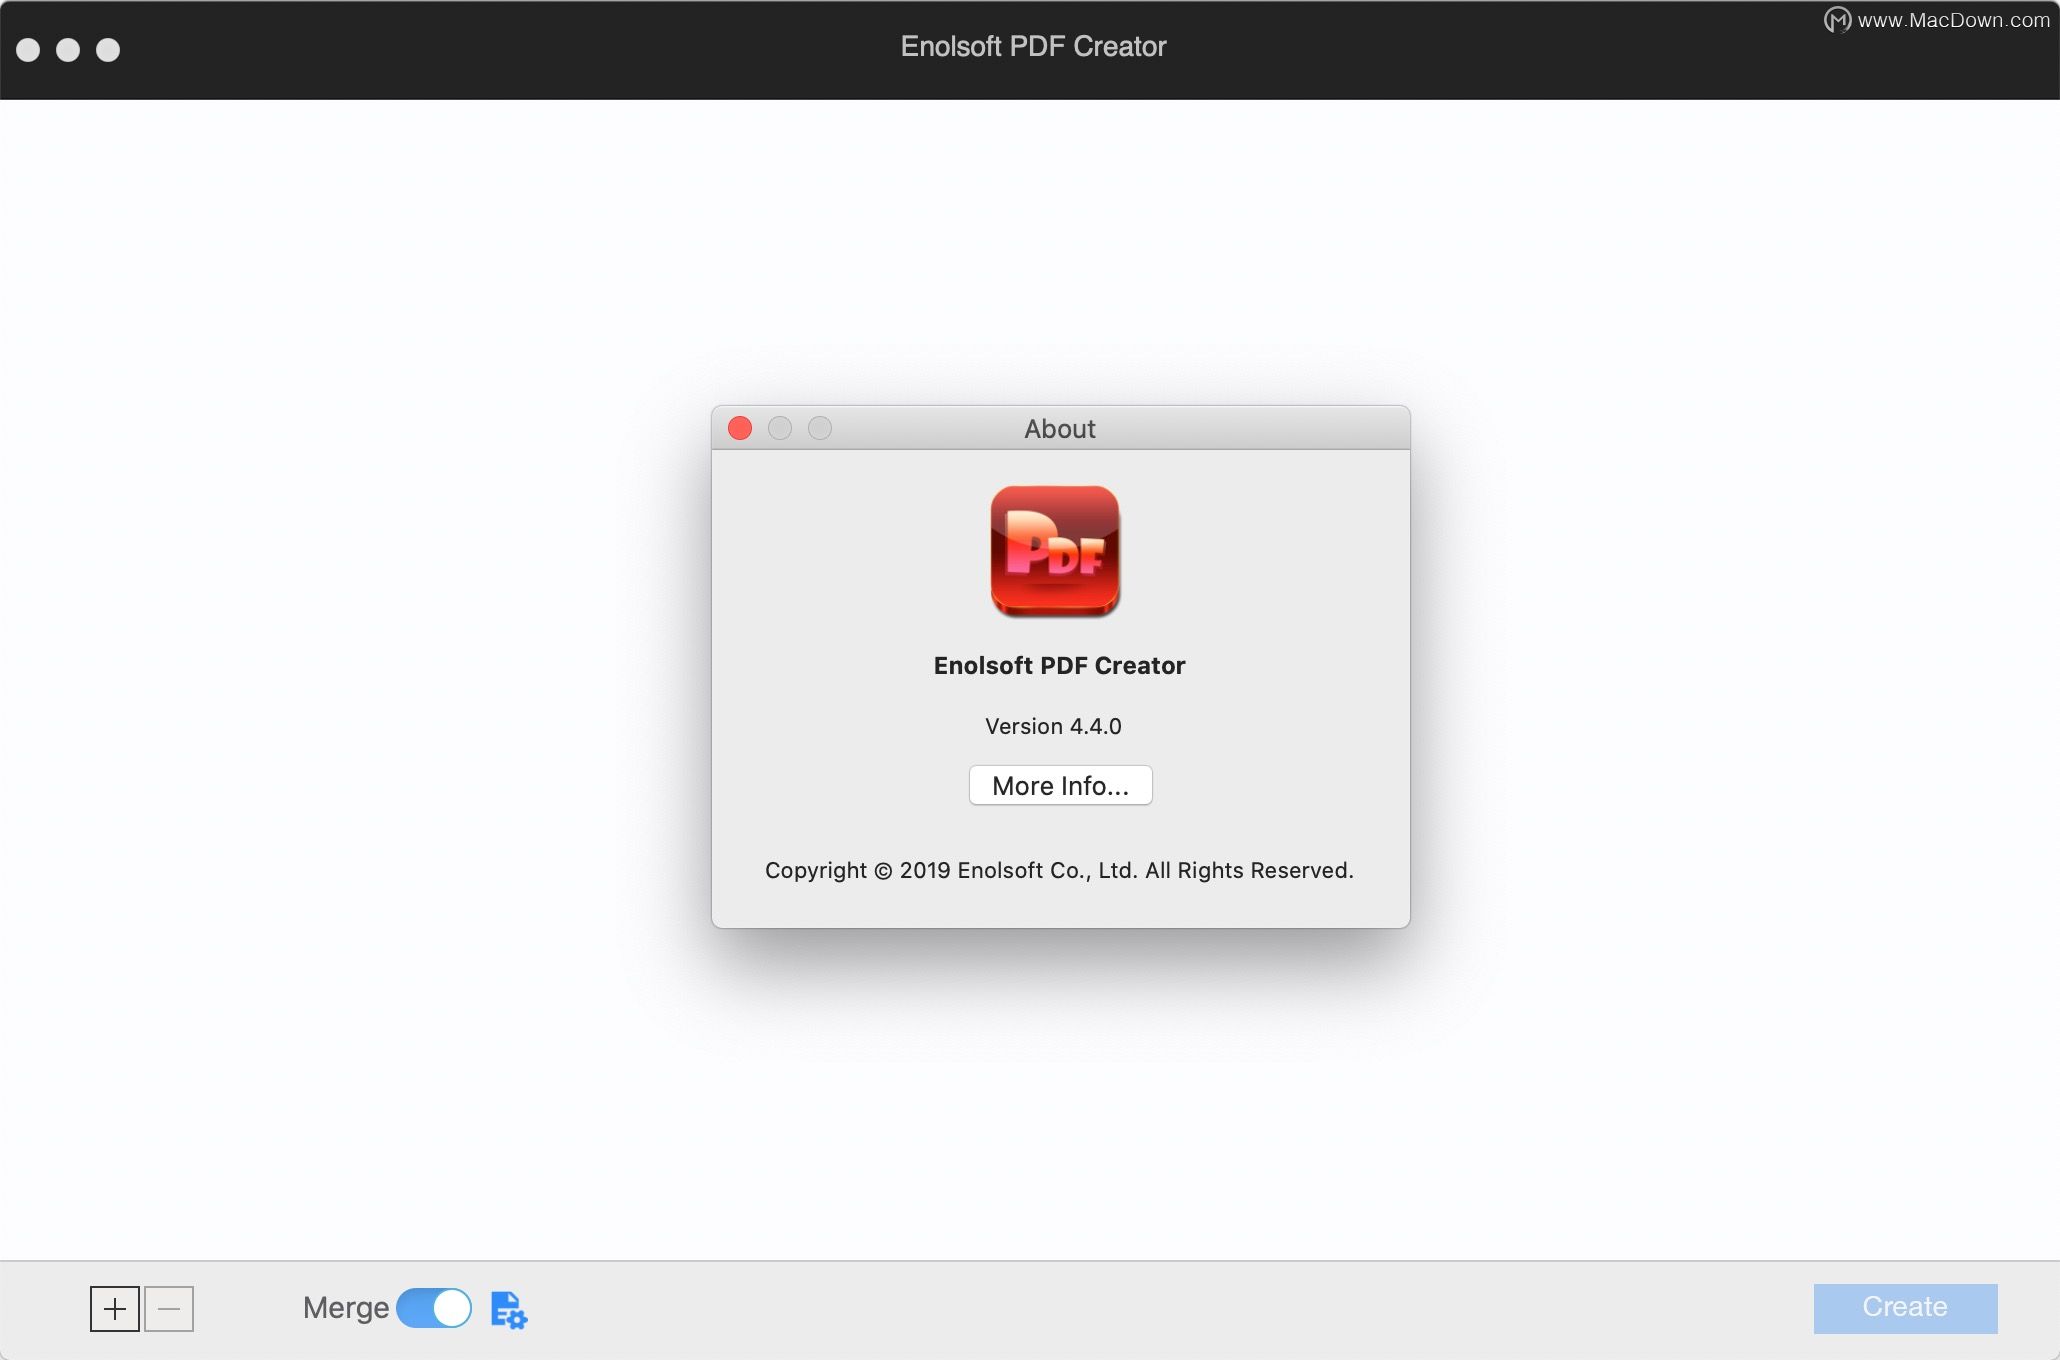This screenshot has height=1360, width=2060.
Task: Click the copyright 2019 Enolsoft text
Action: click(1059, 870)
